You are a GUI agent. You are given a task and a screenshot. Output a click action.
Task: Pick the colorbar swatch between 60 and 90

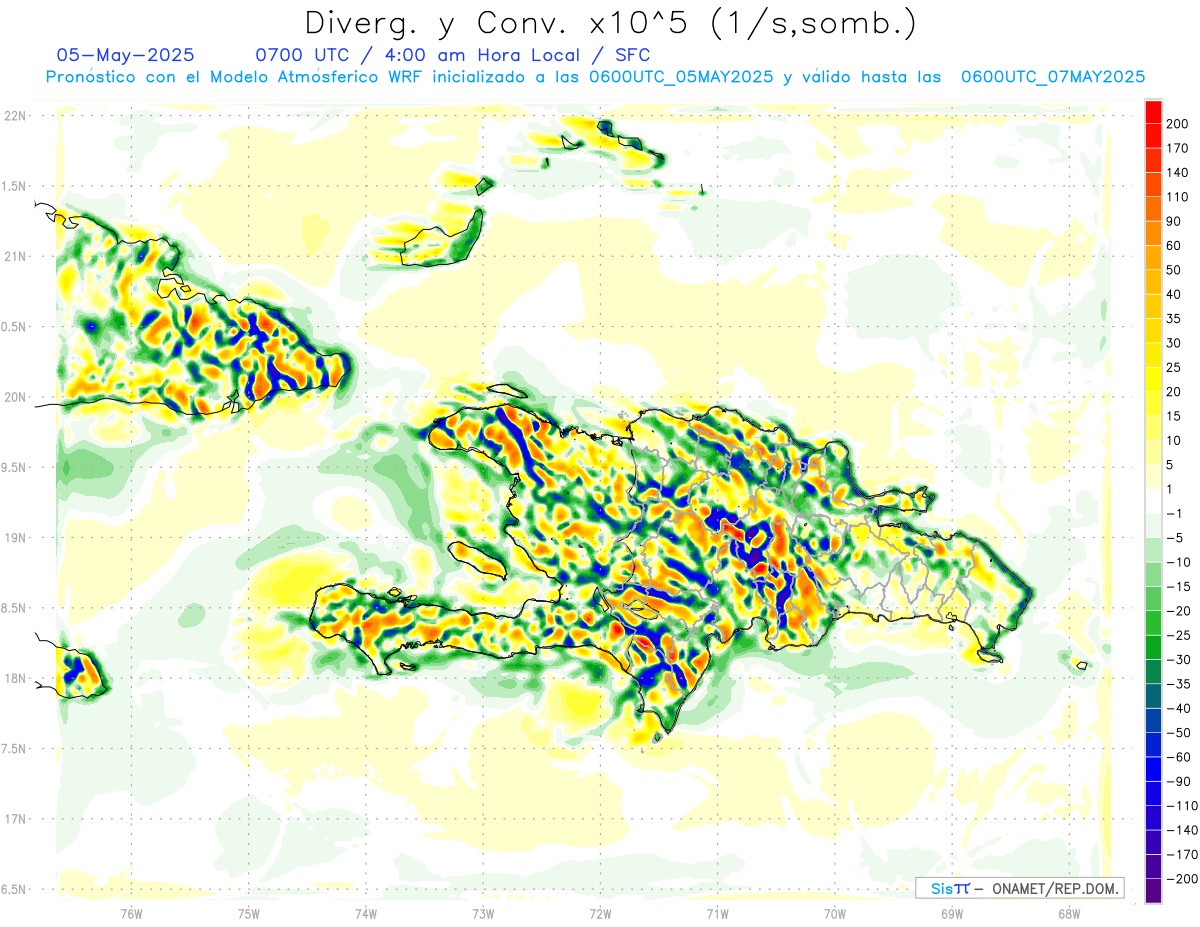[x=1153, y=233]
